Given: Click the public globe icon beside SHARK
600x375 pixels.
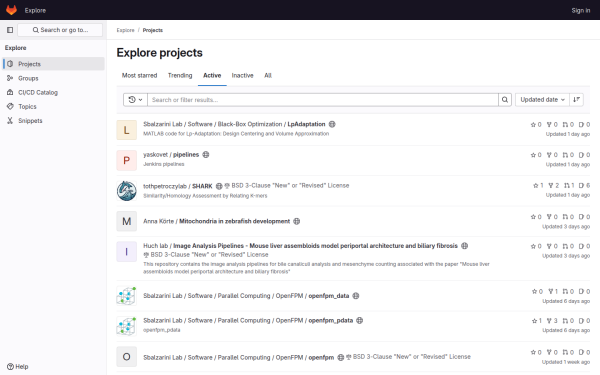Looking at the screenshot, I should pyautogui.click(x=219, y=186).
